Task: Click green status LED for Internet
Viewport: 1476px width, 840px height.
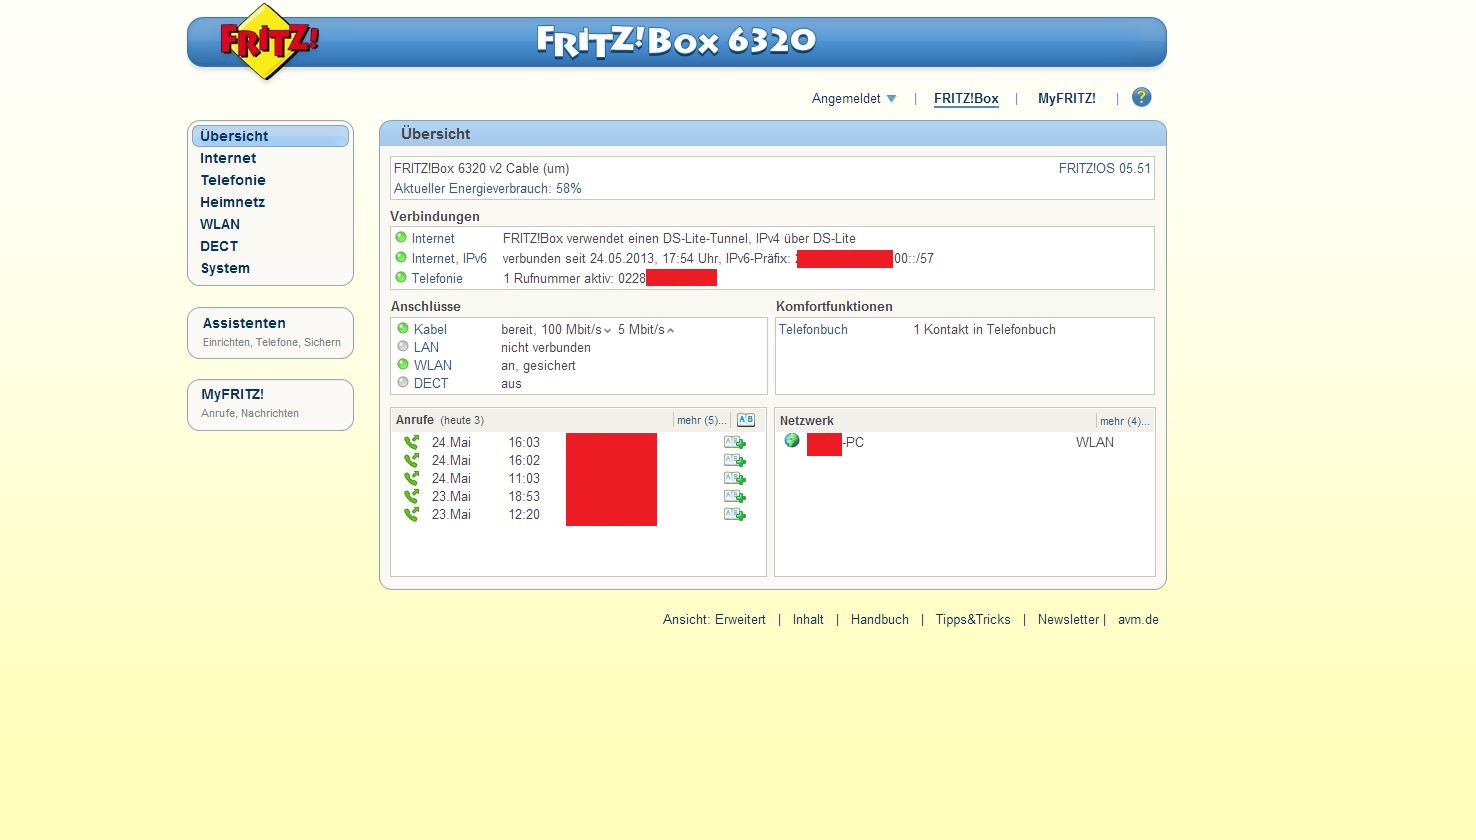Action: [401, 237]
